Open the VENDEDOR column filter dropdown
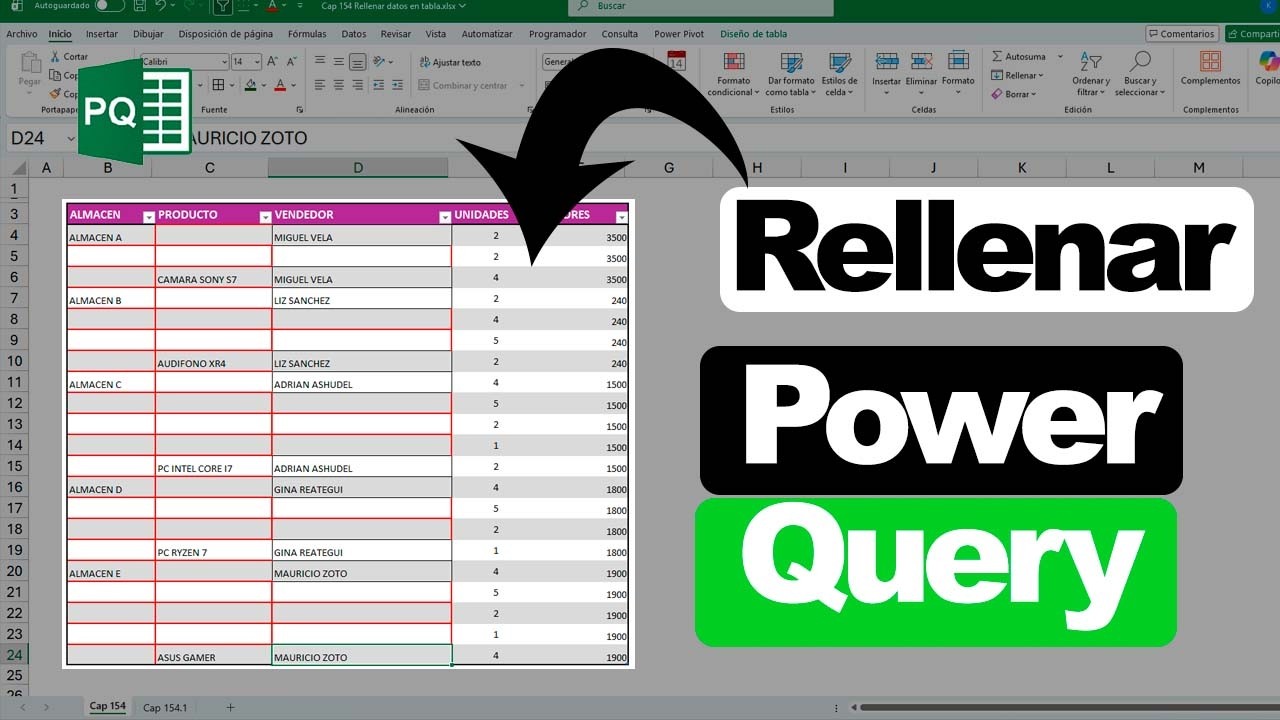 tap(445, 217)
